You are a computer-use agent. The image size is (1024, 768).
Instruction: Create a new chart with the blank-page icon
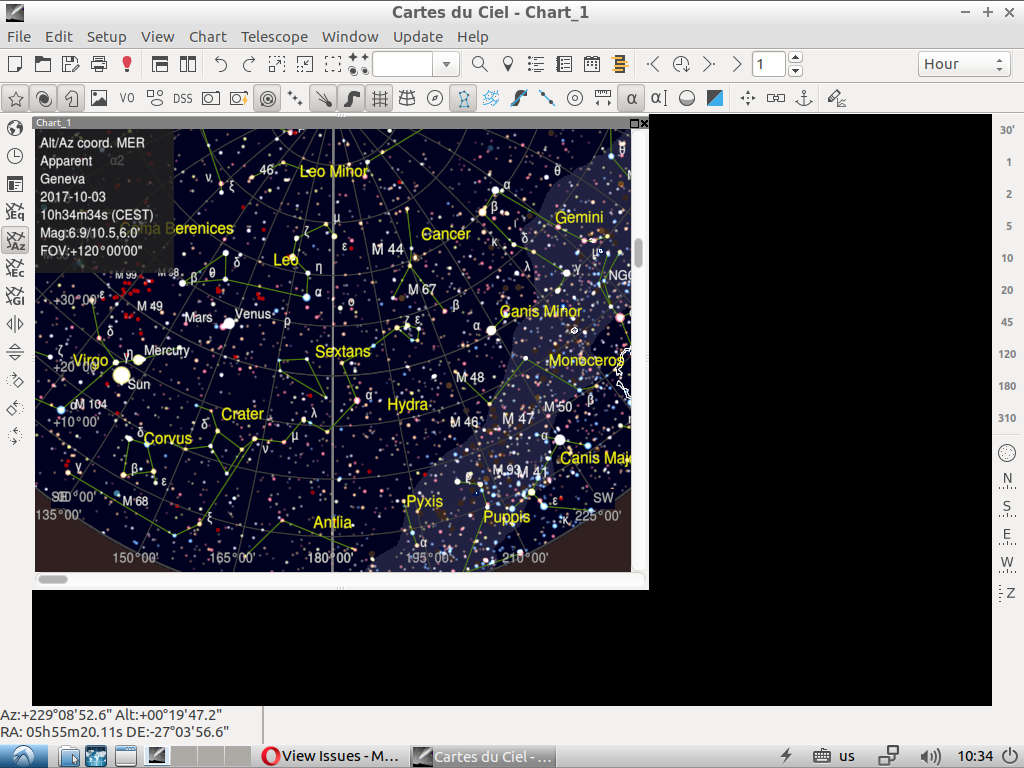pos(15,64)
